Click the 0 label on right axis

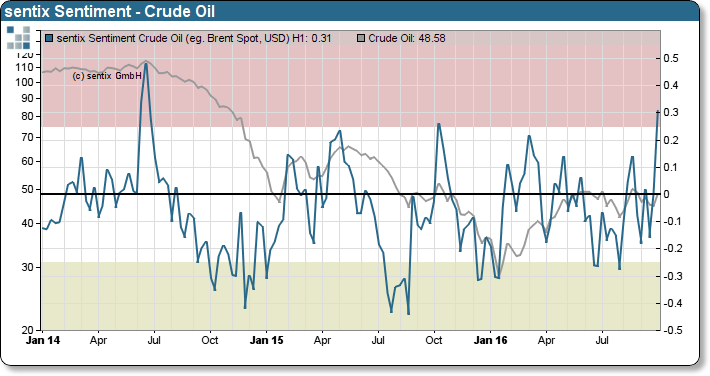point(667,194)
